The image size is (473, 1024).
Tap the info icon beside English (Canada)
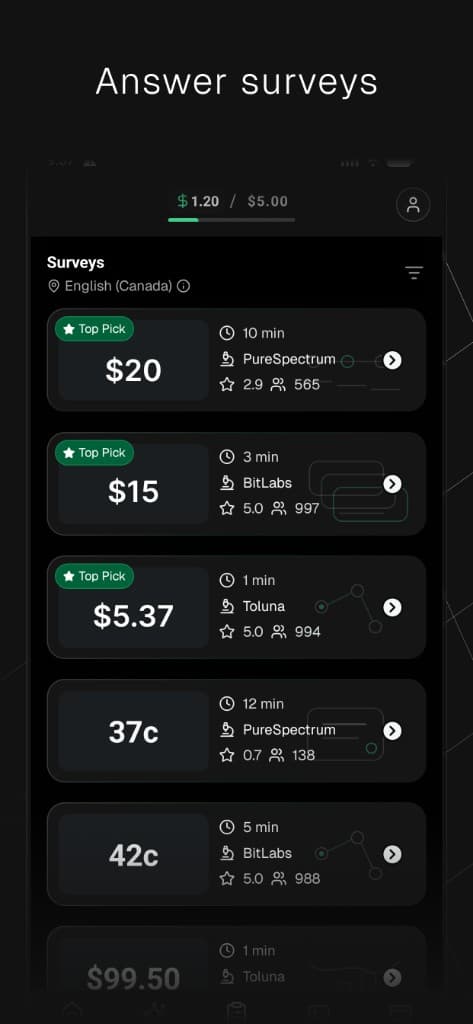click(184, 286)
